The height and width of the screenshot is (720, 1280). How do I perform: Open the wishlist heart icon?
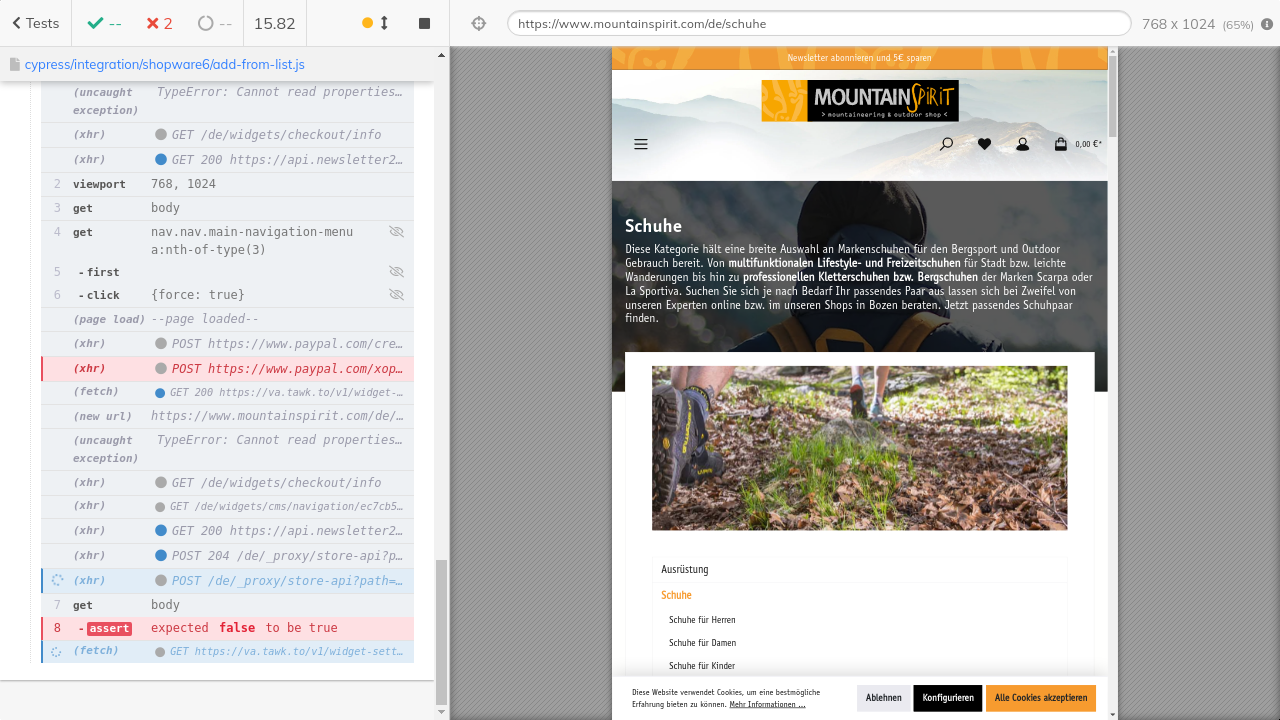click(x=984, y=144)
